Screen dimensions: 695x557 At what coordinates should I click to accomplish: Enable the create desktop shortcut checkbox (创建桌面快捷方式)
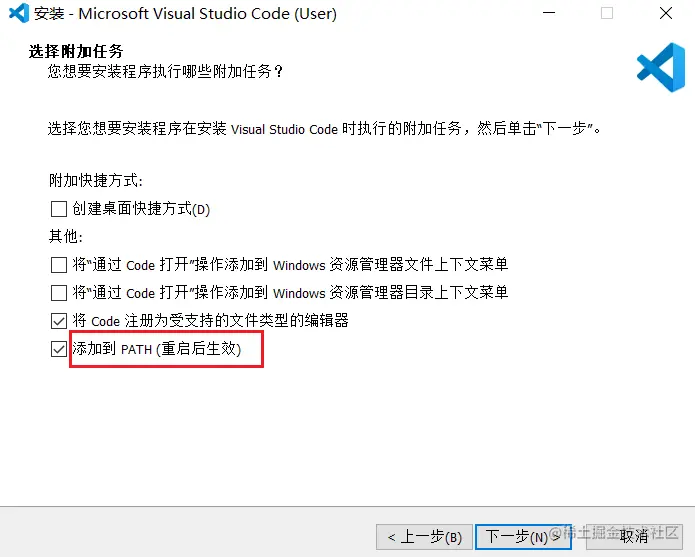coord(59,209)
